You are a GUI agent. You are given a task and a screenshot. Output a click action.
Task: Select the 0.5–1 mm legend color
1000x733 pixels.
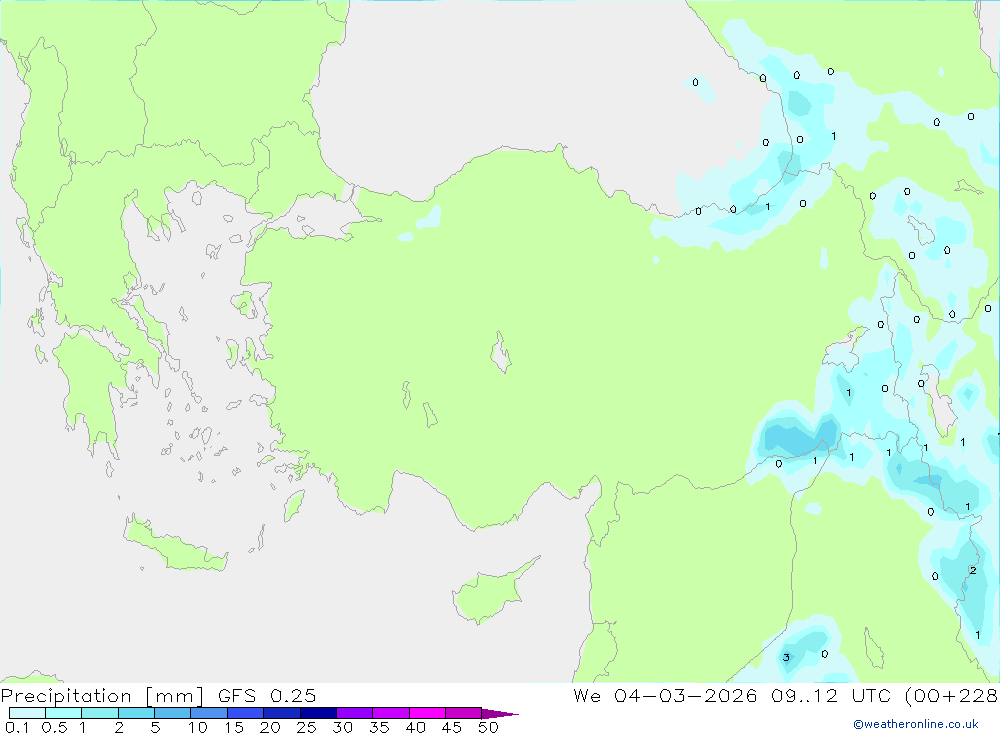tap(64, 713)
